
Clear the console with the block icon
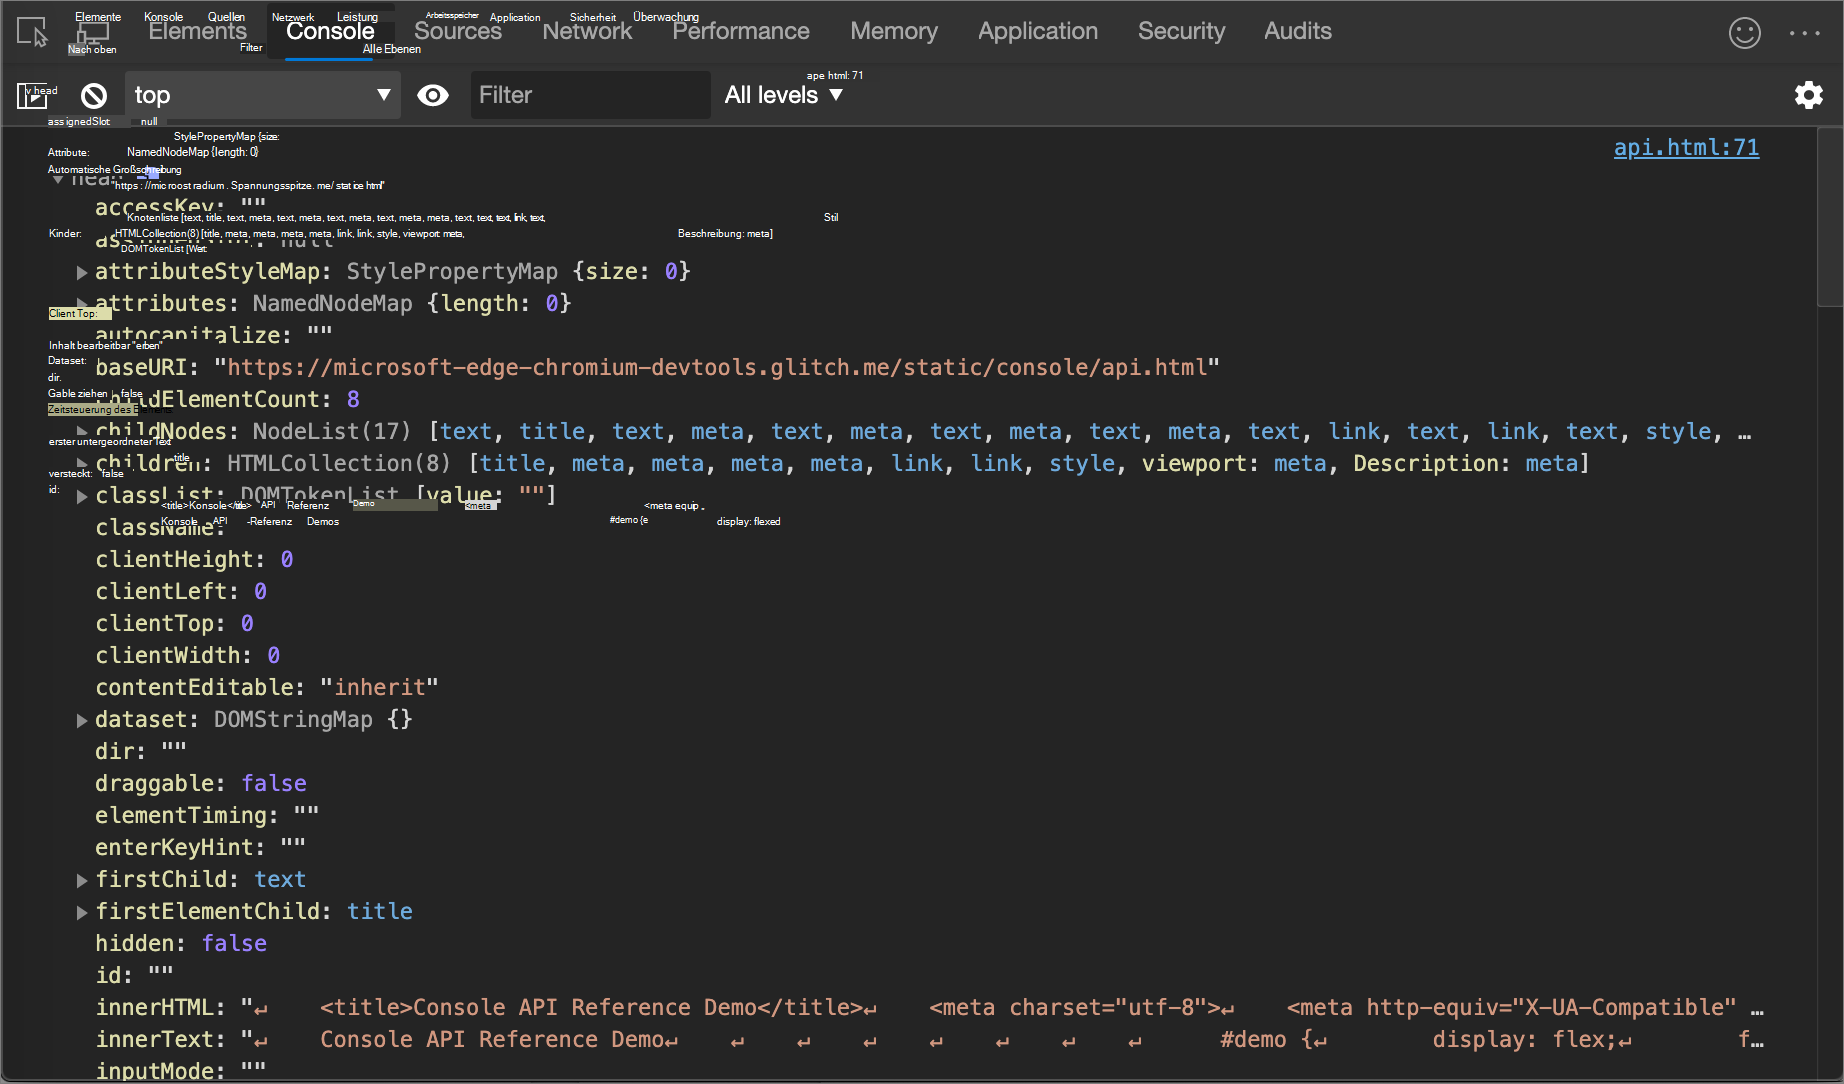94,96
